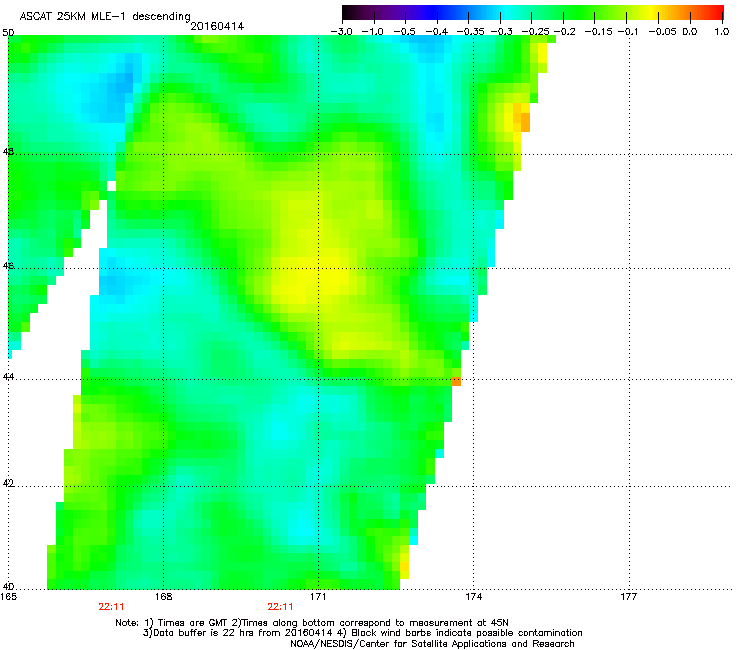Click longitude label 174
740x650 pixels.
coord(473,597)
